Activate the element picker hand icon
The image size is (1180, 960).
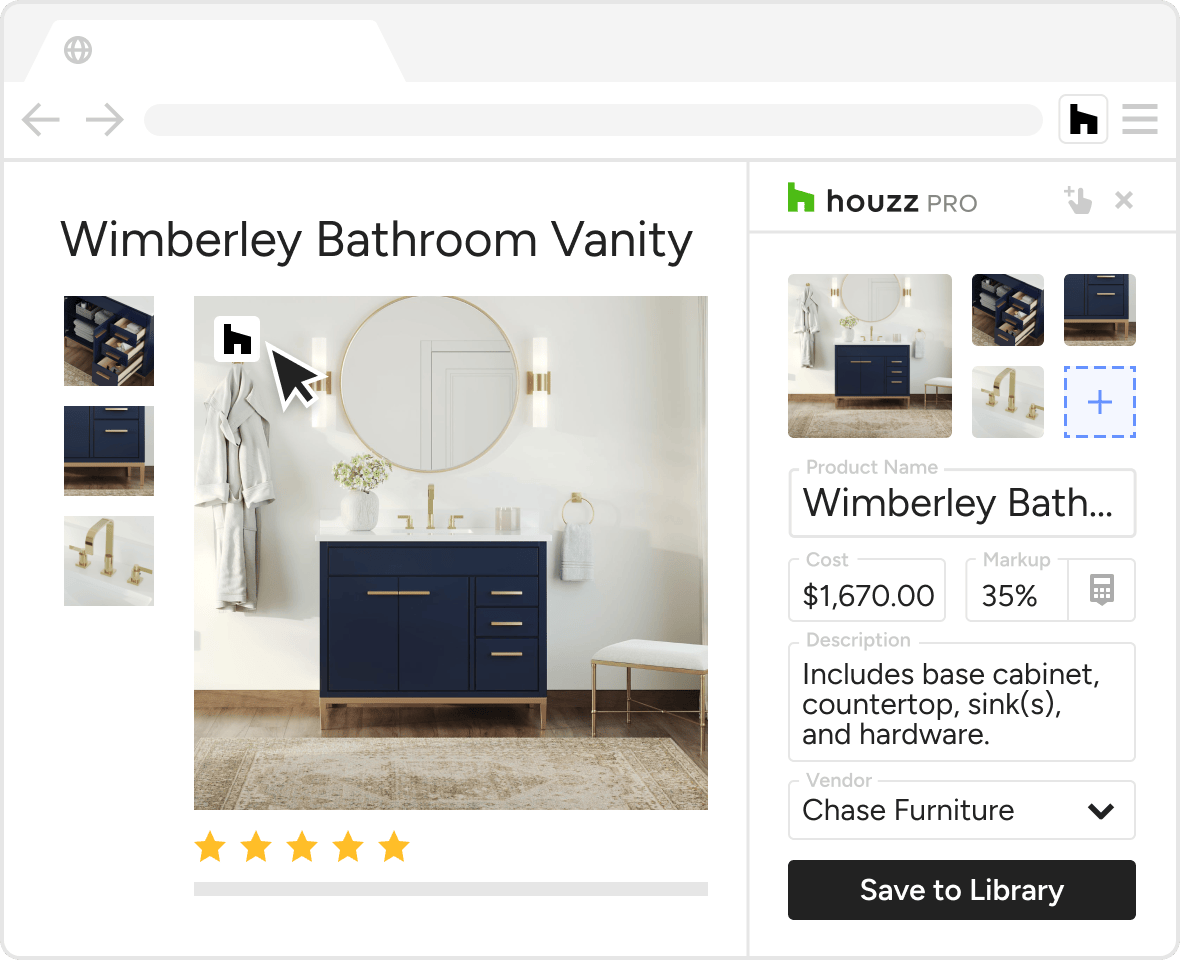pos(1078,200)
